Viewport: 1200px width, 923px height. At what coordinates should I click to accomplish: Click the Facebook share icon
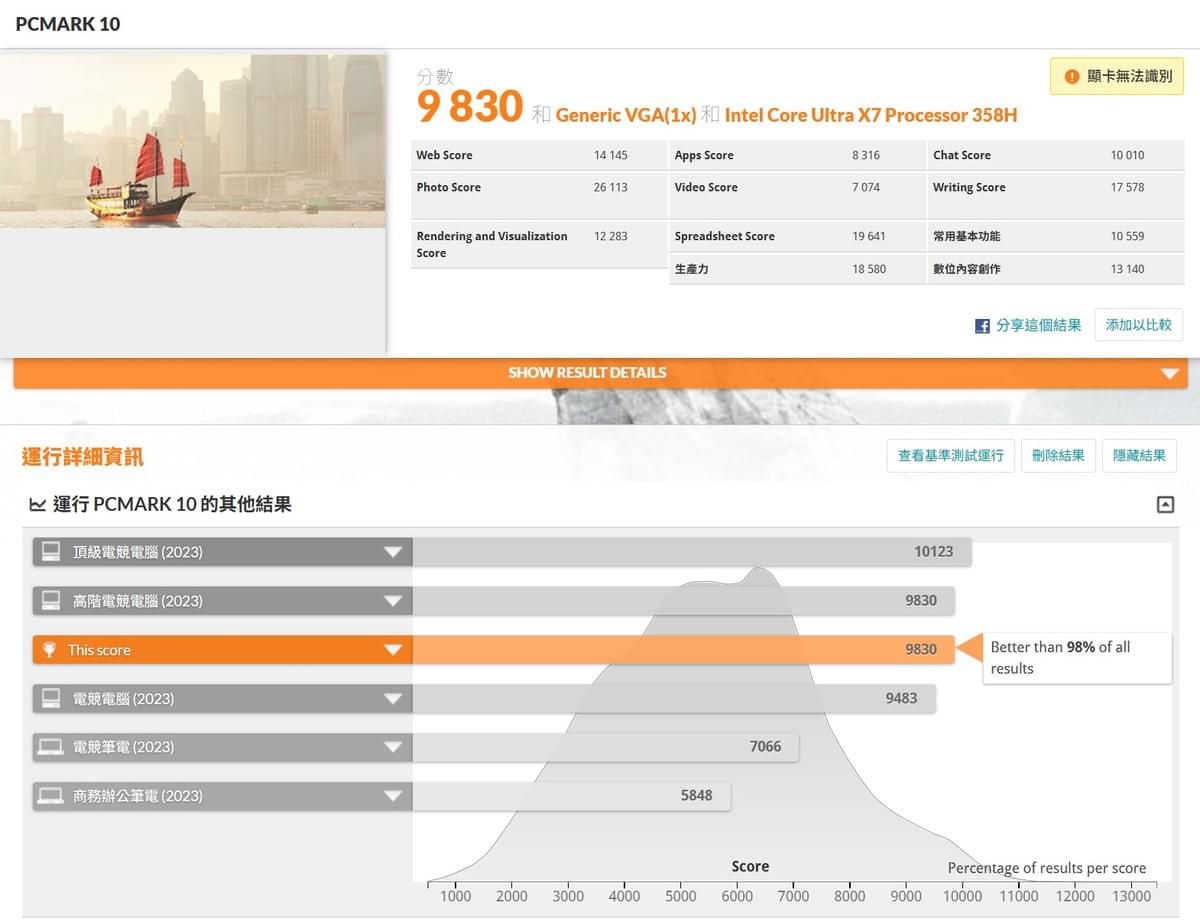(x=982, y=326)
